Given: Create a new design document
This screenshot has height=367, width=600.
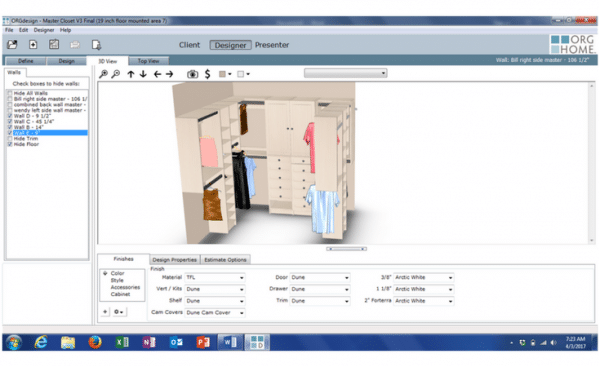Looking at the screenshot, I should tap(33, 45).
